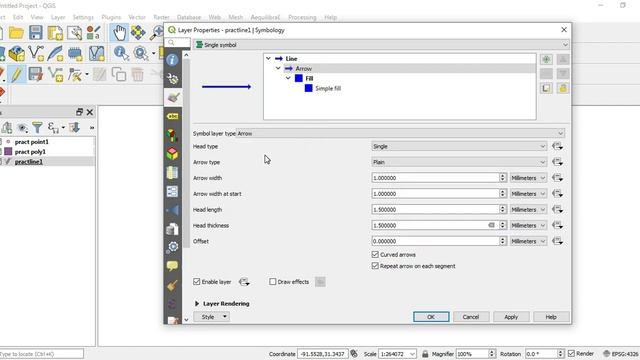Open Arrow width unit Millimeters dropdown
The height and width of the screenshot is (360, 640).
[x=528, y=178]
